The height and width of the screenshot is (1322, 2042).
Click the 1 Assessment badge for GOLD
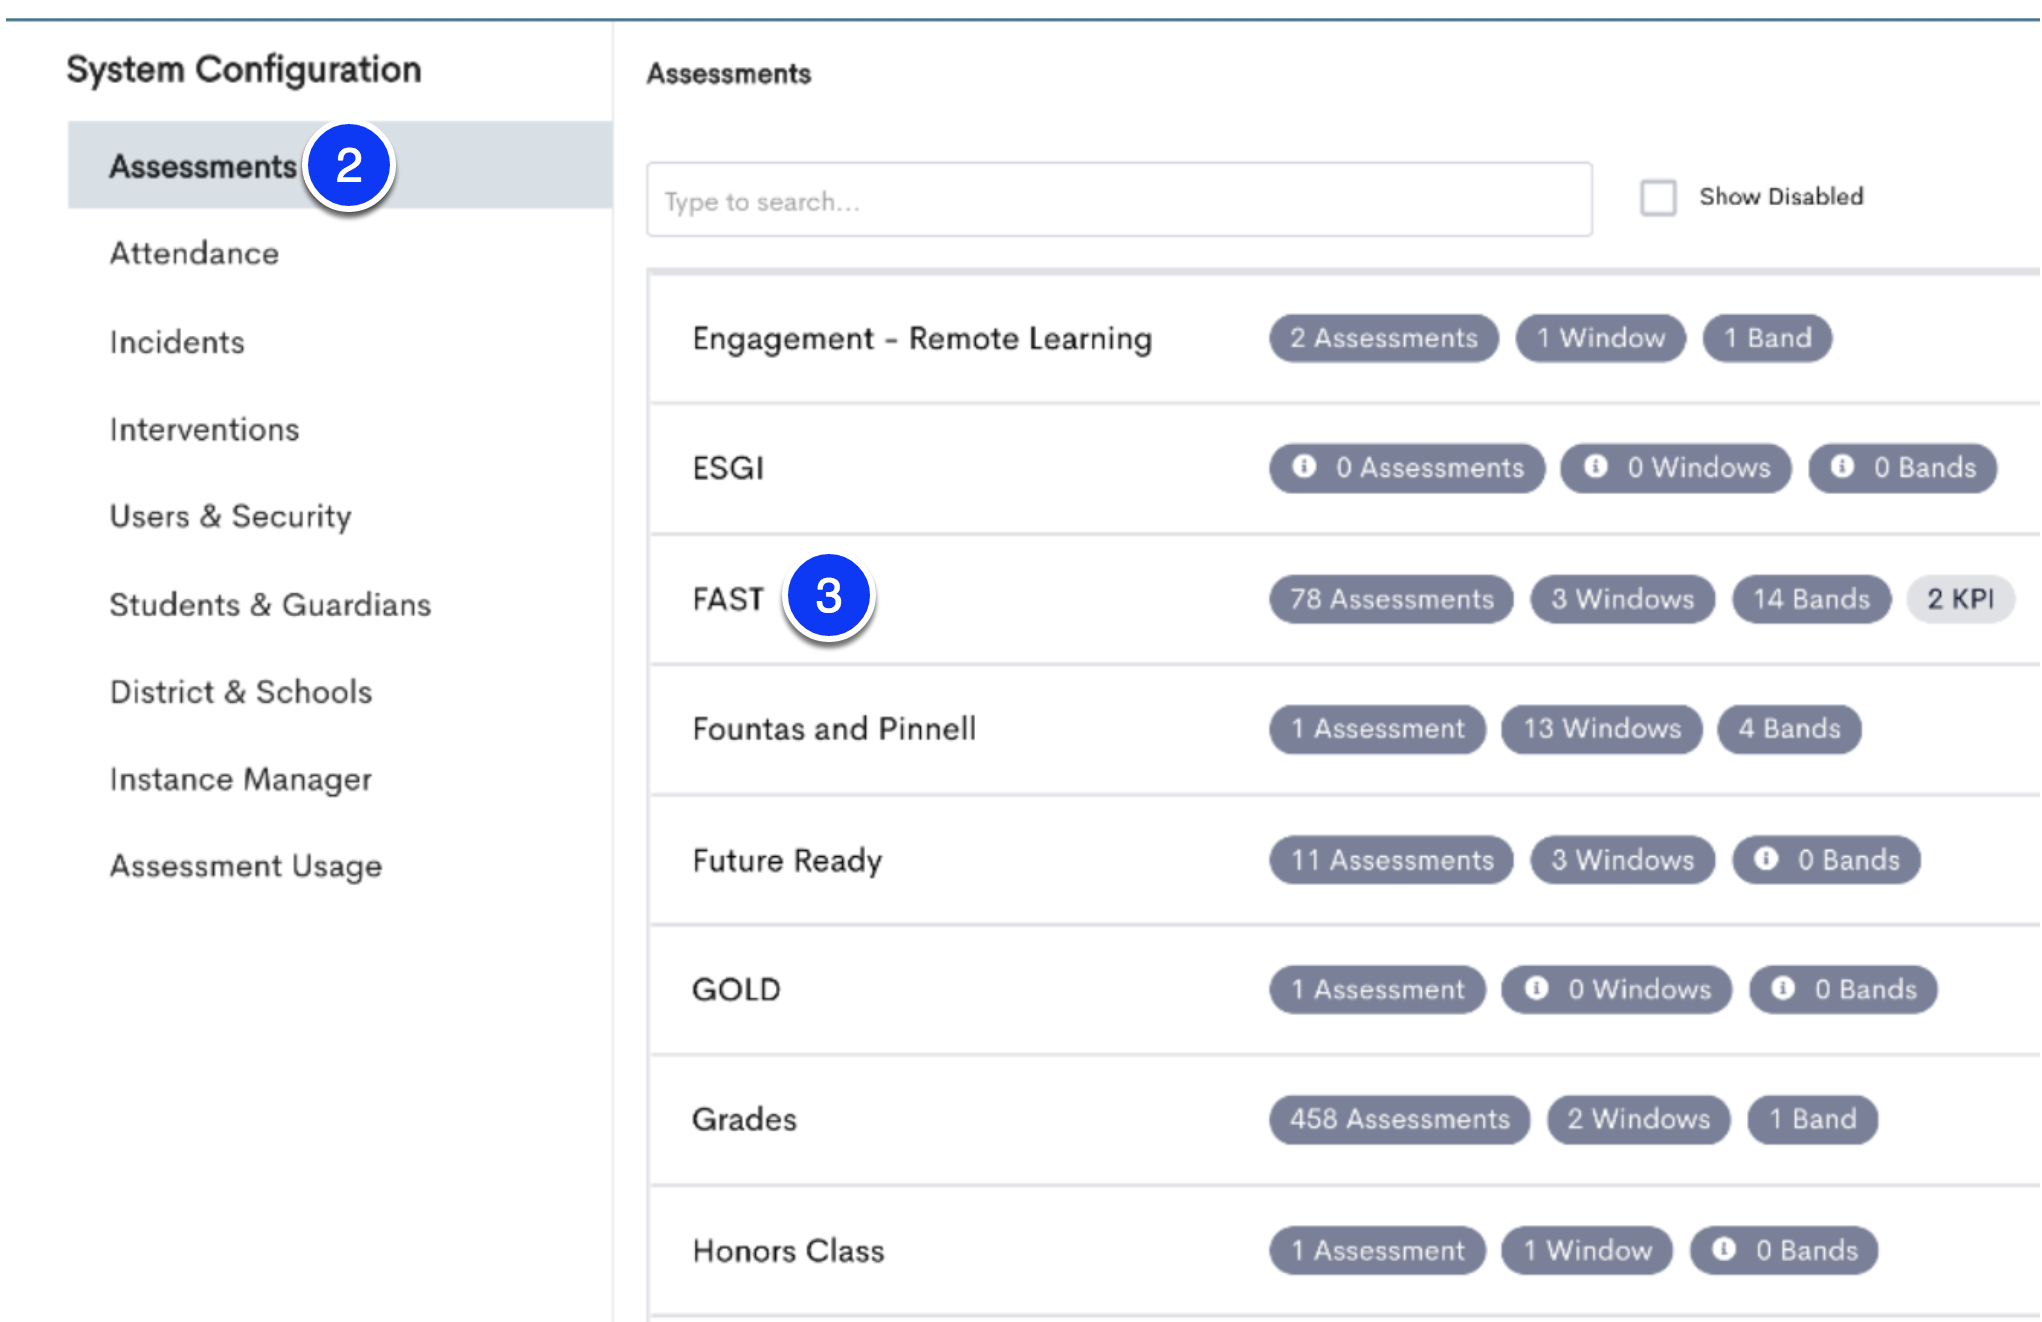(1377, 990)
